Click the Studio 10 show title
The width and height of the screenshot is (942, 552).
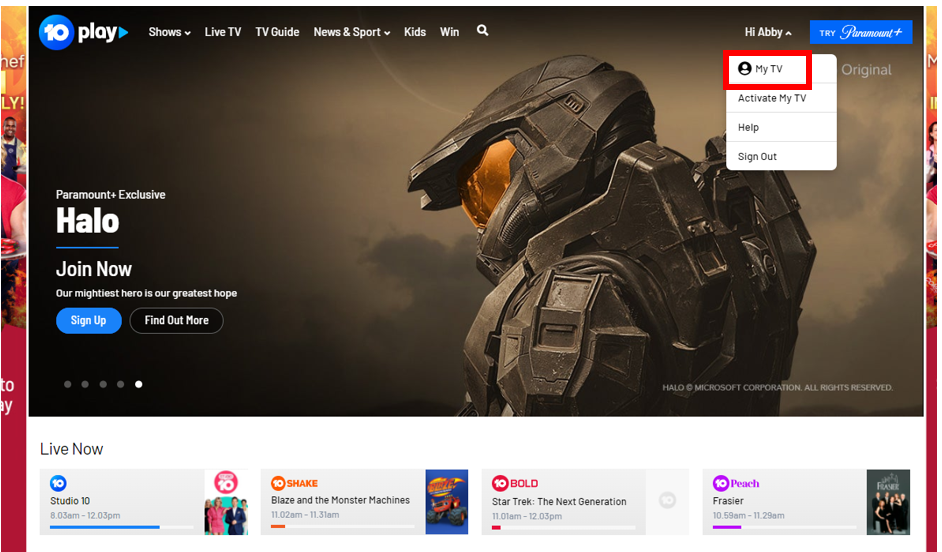tap(70, 501)
